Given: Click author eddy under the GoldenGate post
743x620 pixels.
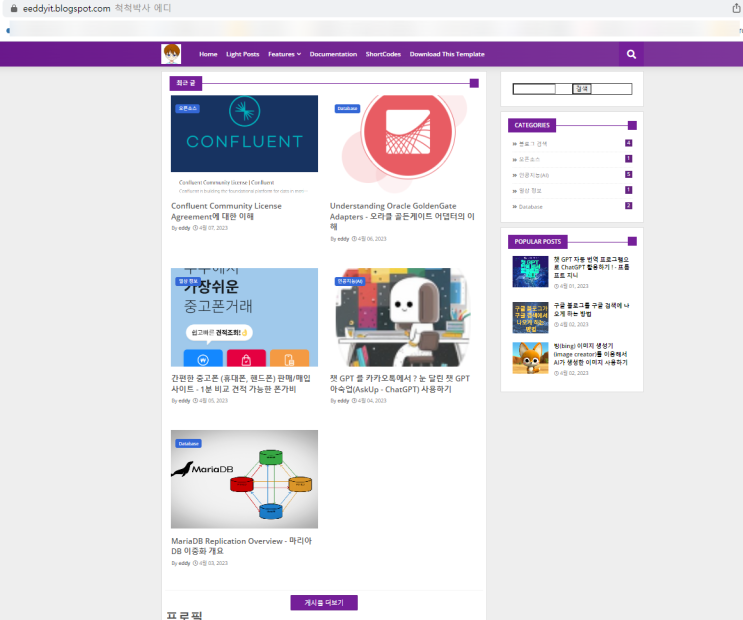Looking at the screenshot, I should click(x=343, y=239).
